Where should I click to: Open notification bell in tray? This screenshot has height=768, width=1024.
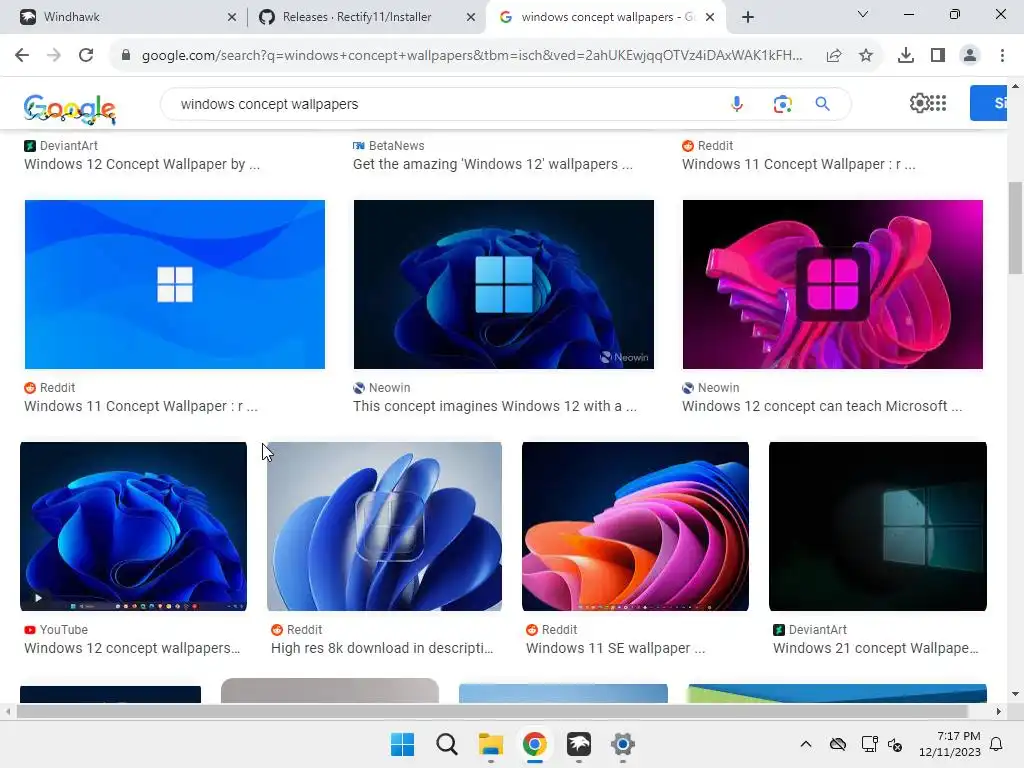coord(997,744)
